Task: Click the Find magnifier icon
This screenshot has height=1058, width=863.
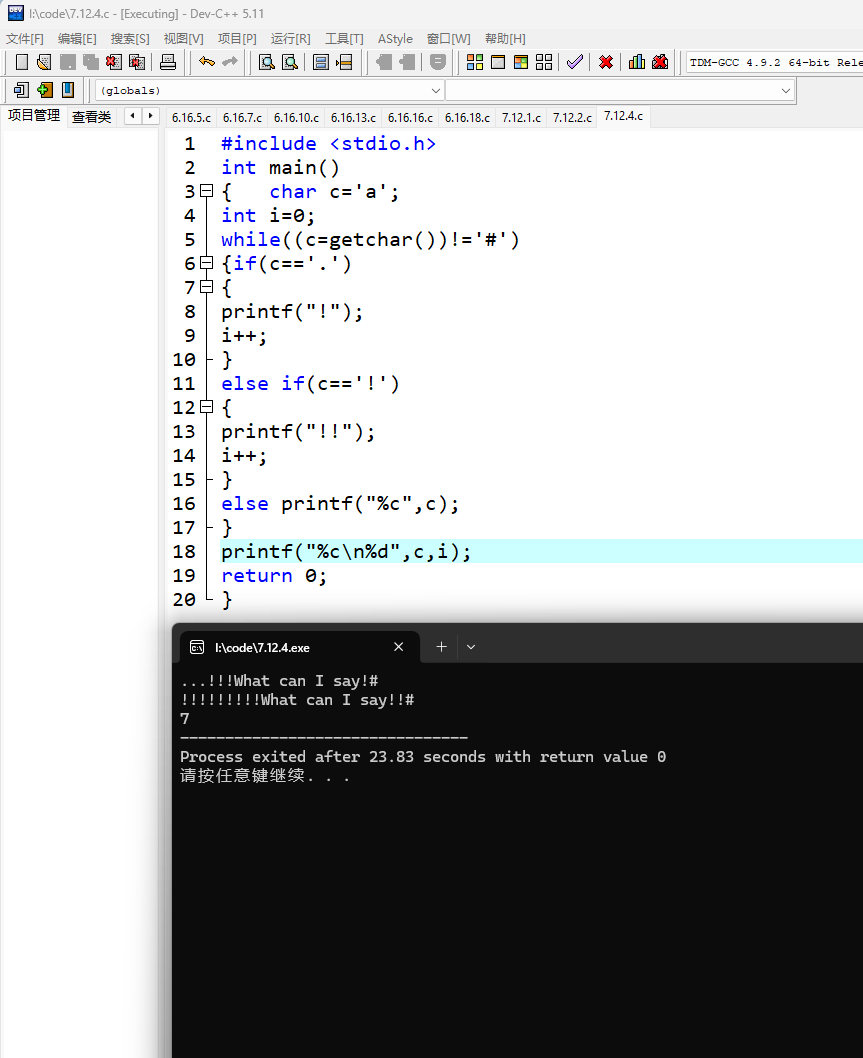Action: pos(267,62)
